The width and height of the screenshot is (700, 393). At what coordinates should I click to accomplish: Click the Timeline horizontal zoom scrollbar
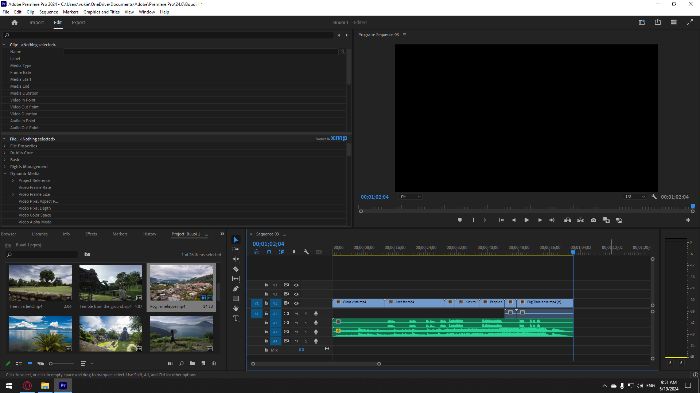click(316, 364)
